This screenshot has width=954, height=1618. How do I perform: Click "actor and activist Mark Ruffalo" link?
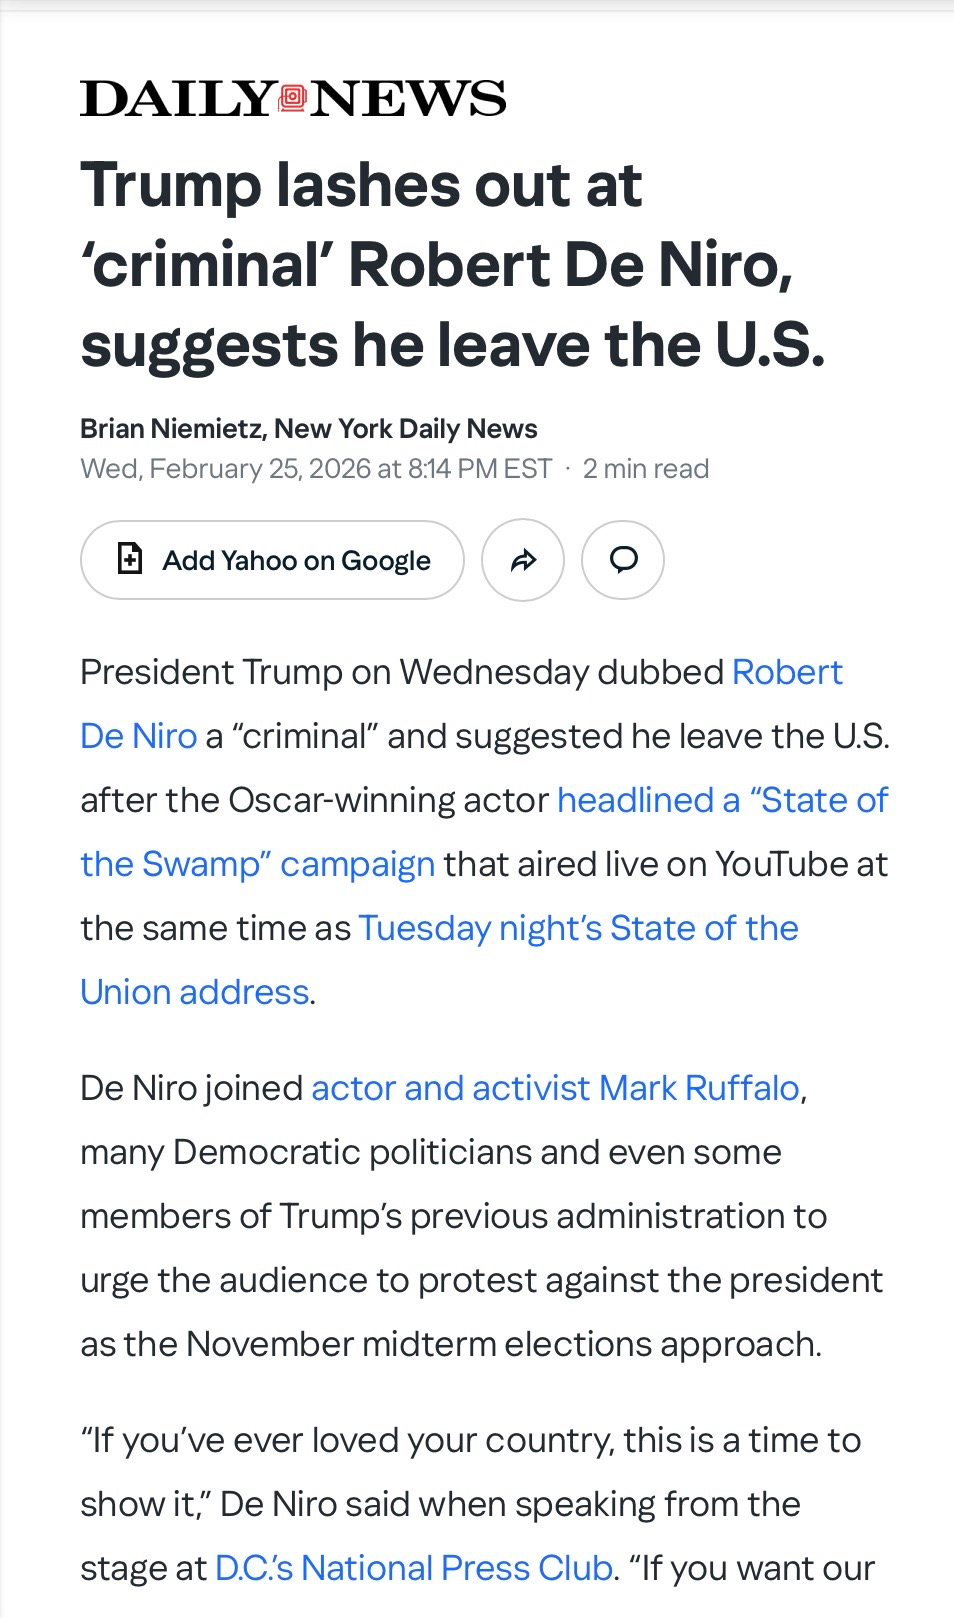click(555, 1088)
